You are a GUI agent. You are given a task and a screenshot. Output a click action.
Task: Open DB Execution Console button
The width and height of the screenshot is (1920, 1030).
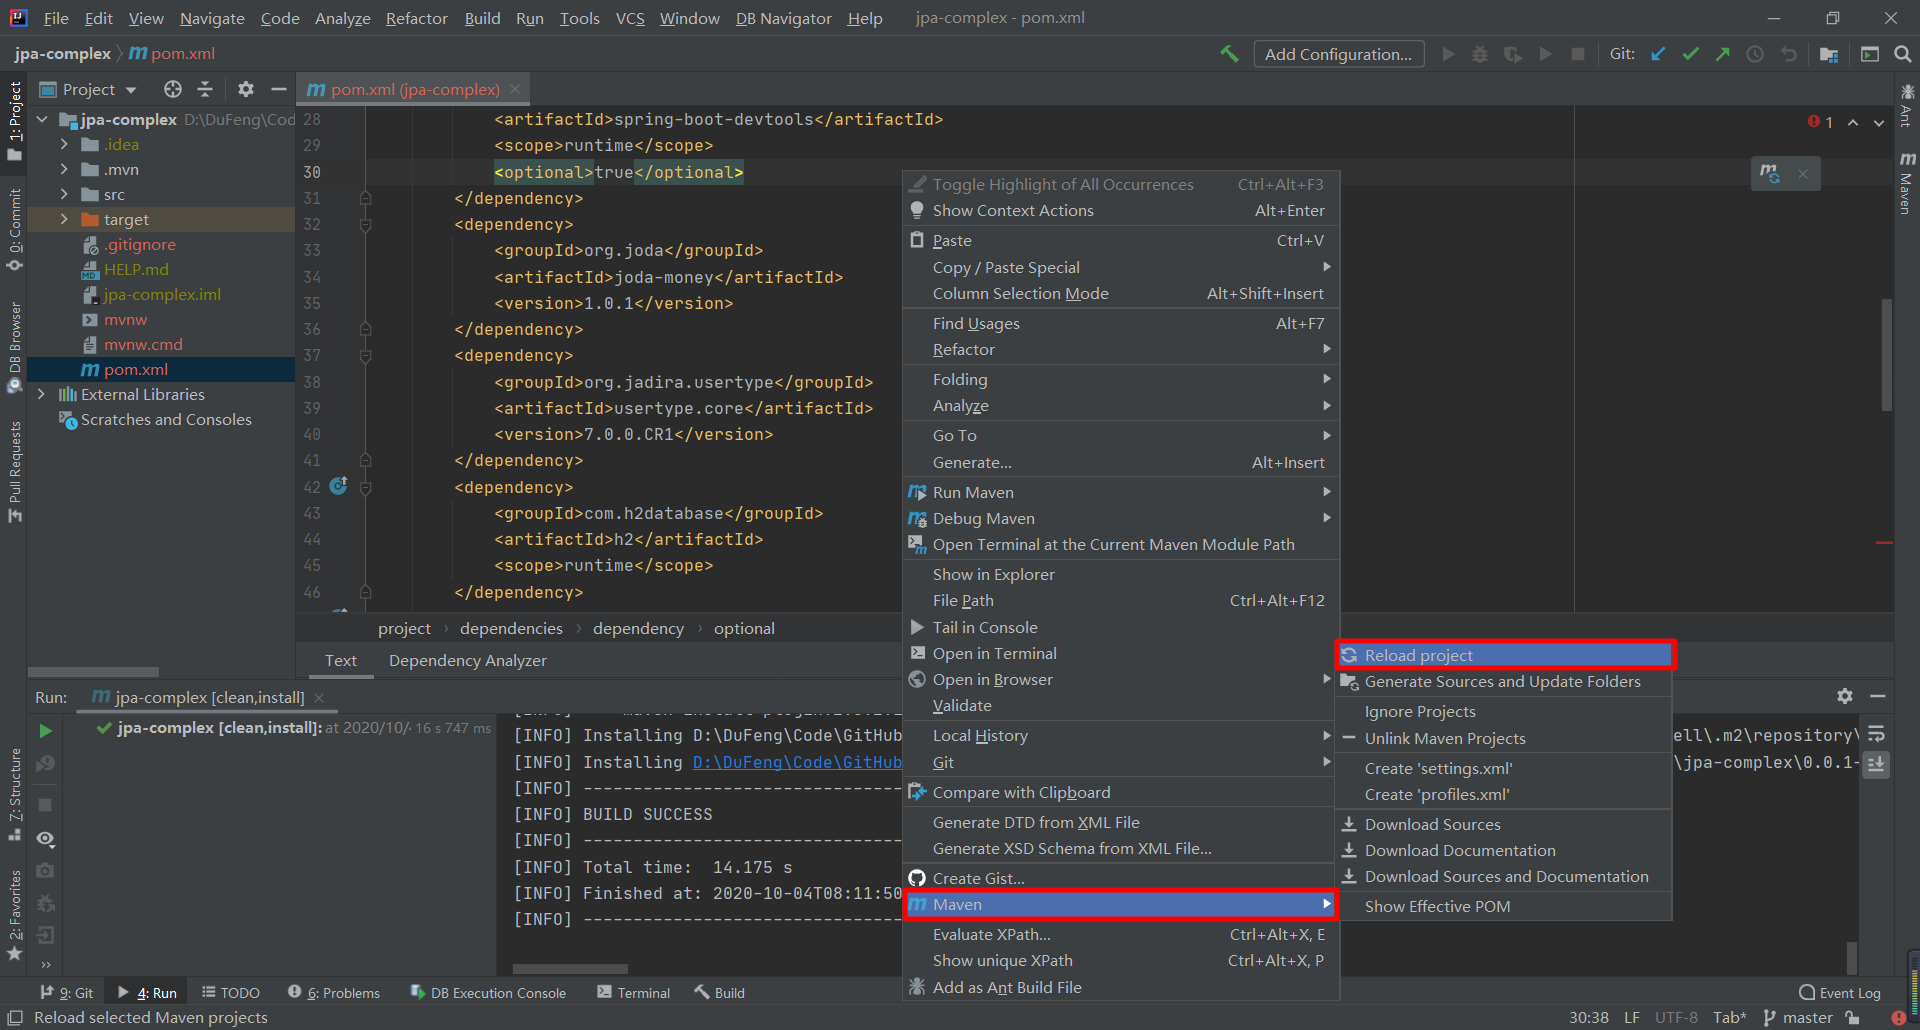488,992
